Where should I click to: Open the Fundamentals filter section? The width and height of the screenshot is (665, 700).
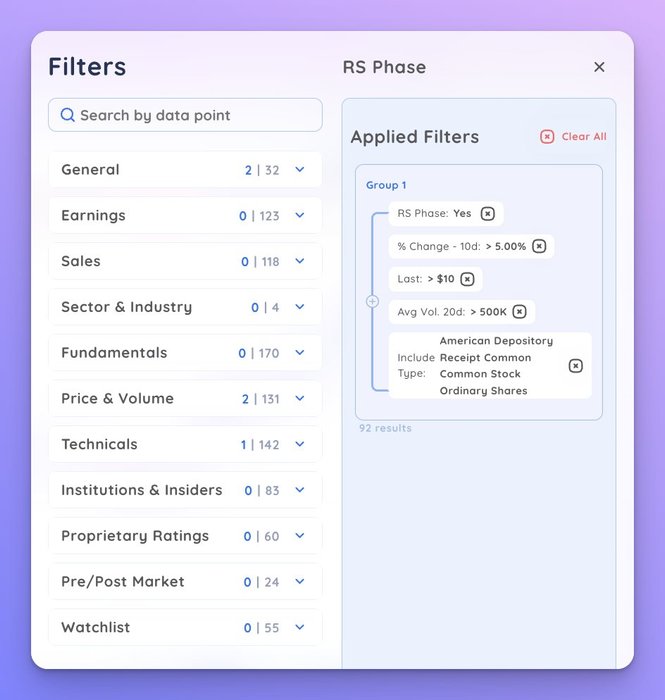299,353
